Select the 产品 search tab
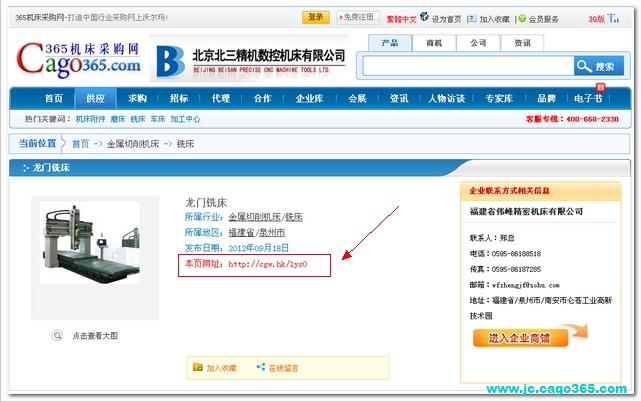Viewport: 641px width, 402px height. pyautogui.click(x=390, y=43)
